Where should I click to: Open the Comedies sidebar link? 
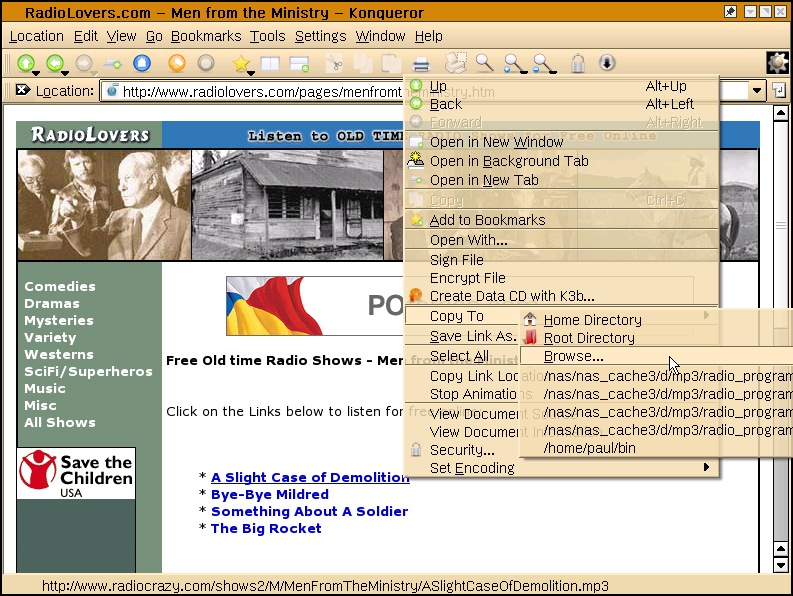coord(60,286)
